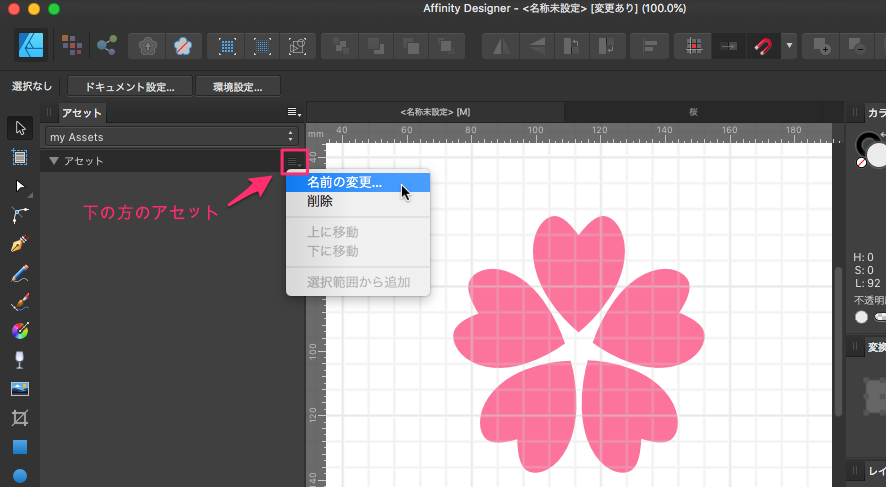
Task: Toggle snapping with the magnet icon
Action: pos(764,46)
